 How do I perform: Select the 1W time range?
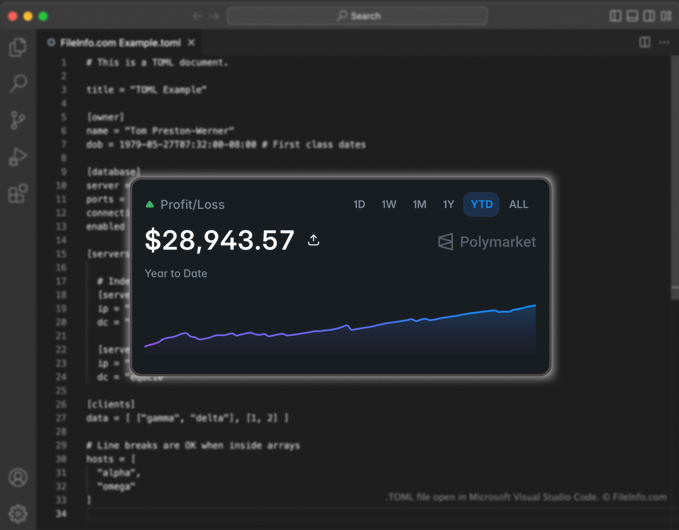[389, 204]
